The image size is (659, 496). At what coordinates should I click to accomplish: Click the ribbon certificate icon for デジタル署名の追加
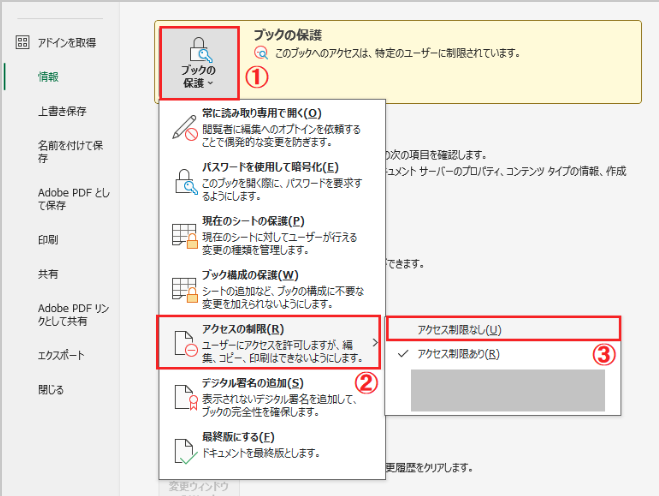coord(186,396)
